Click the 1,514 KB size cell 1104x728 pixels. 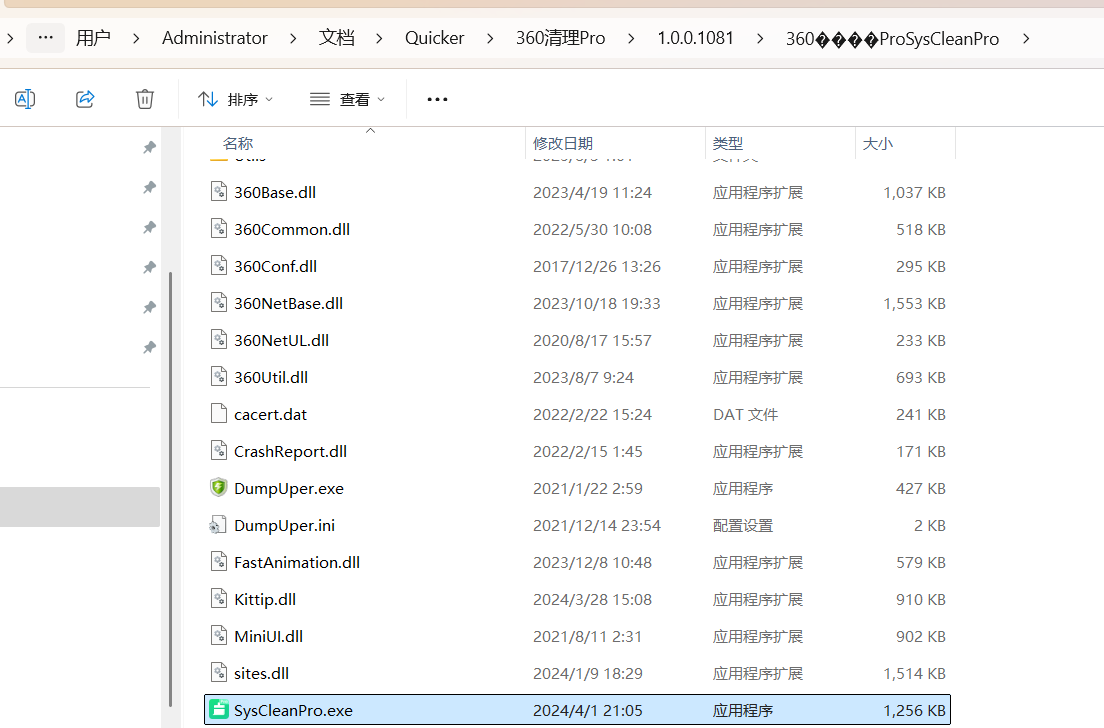click(914, 673)
